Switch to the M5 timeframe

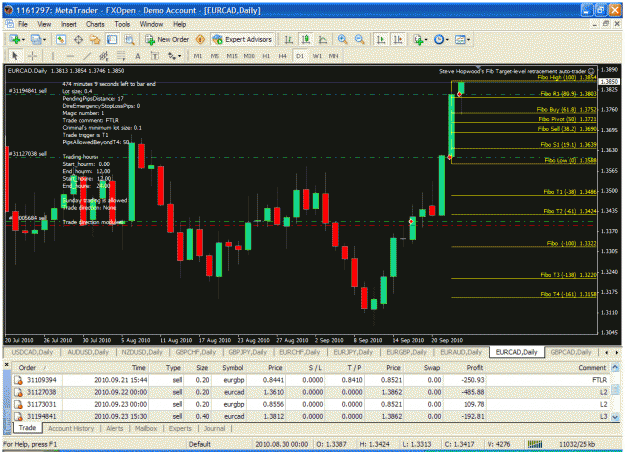point(214,56)
